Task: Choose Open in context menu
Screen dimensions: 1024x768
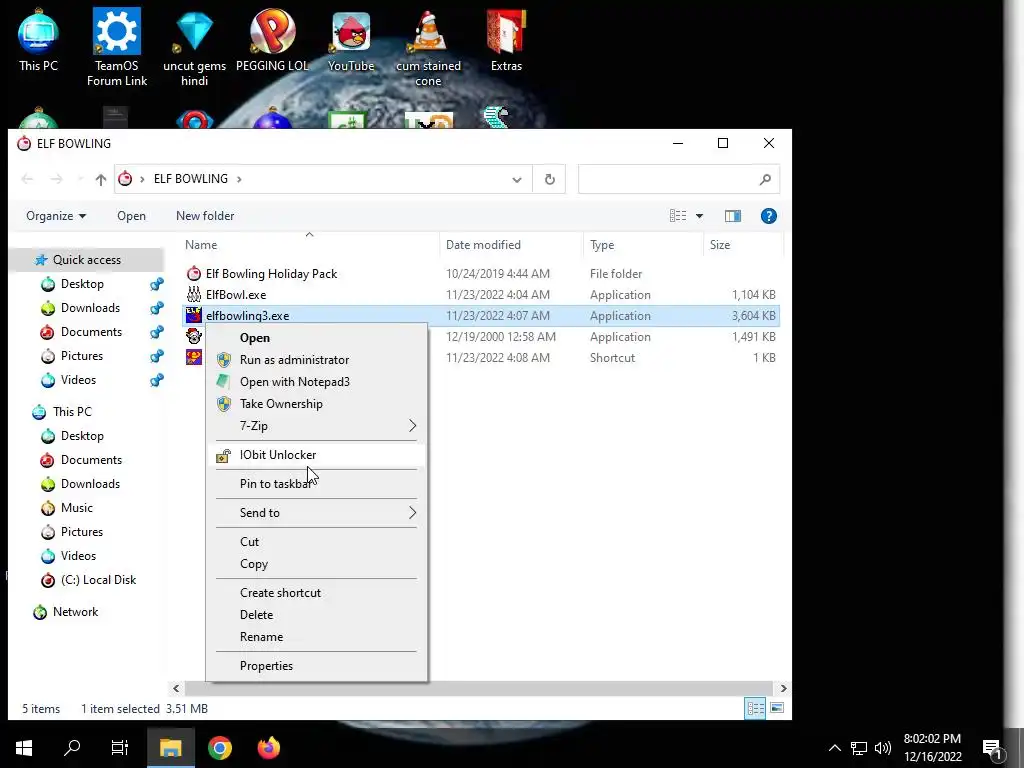Action: coord(317,338)
